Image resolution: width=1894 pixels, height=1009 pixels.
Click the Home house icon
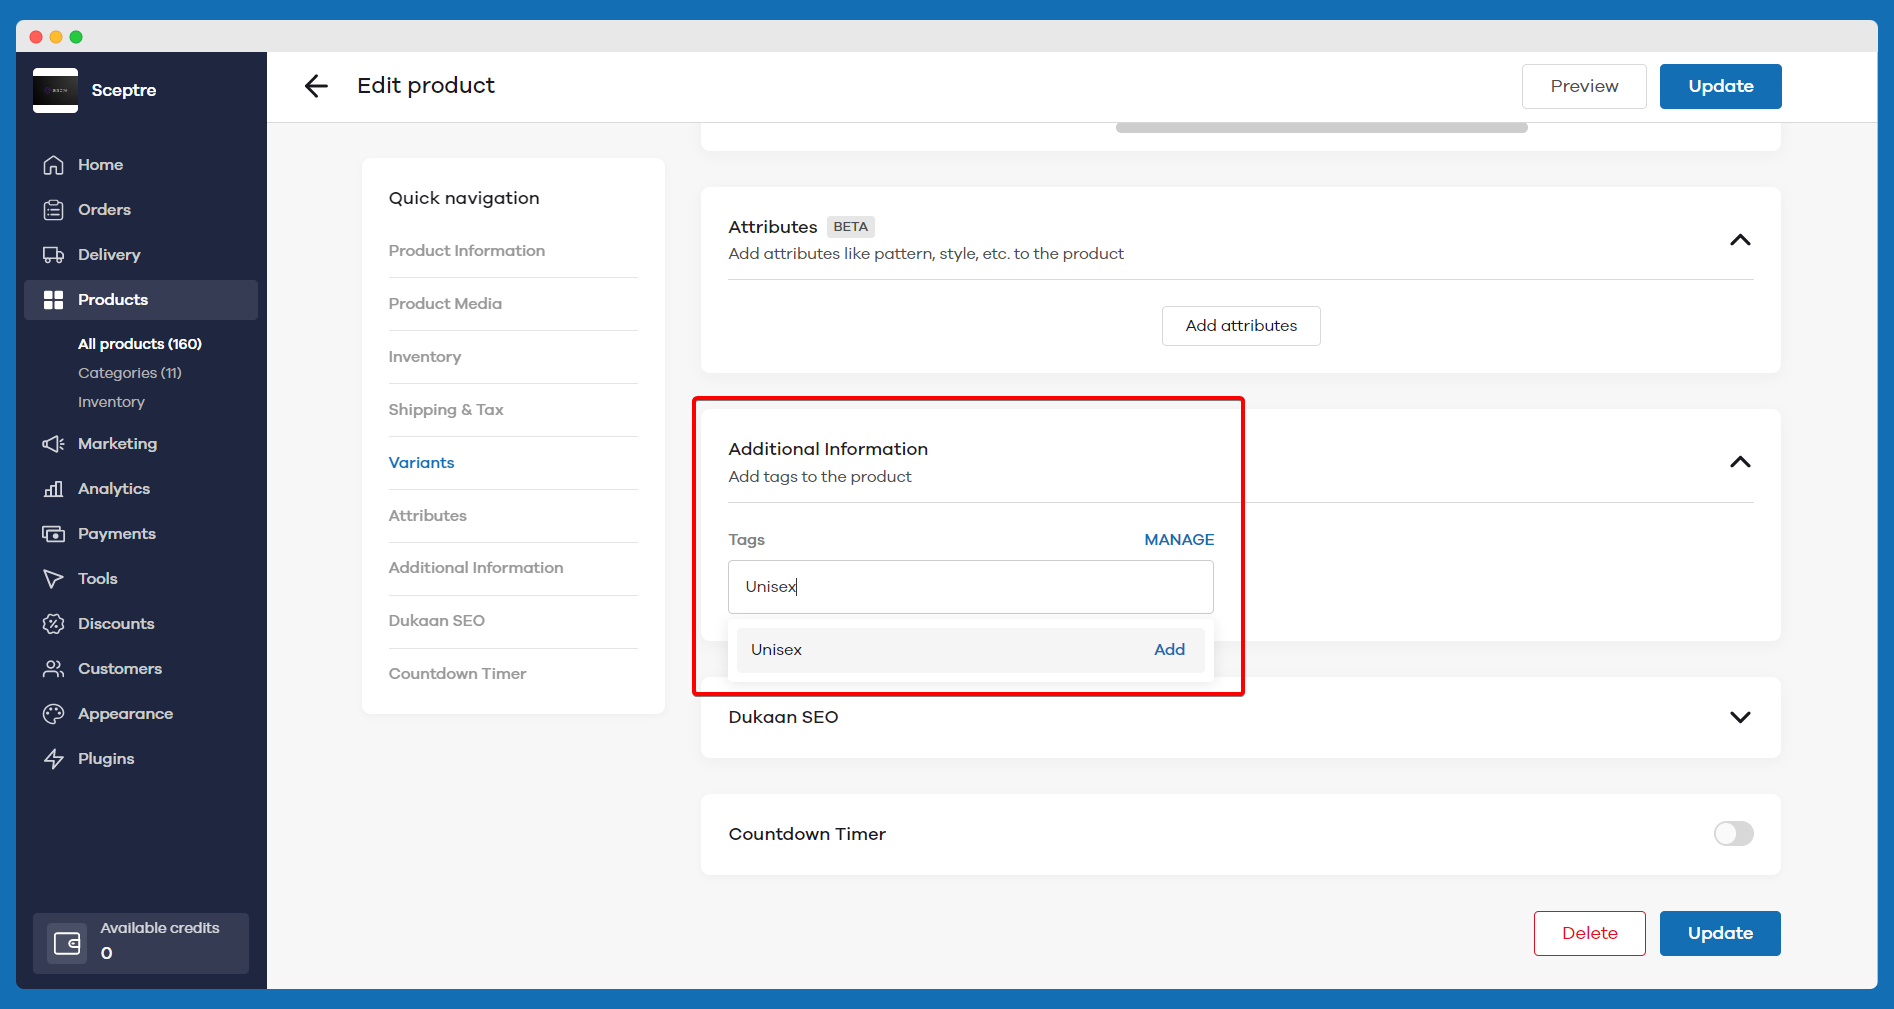click(53, 165)
